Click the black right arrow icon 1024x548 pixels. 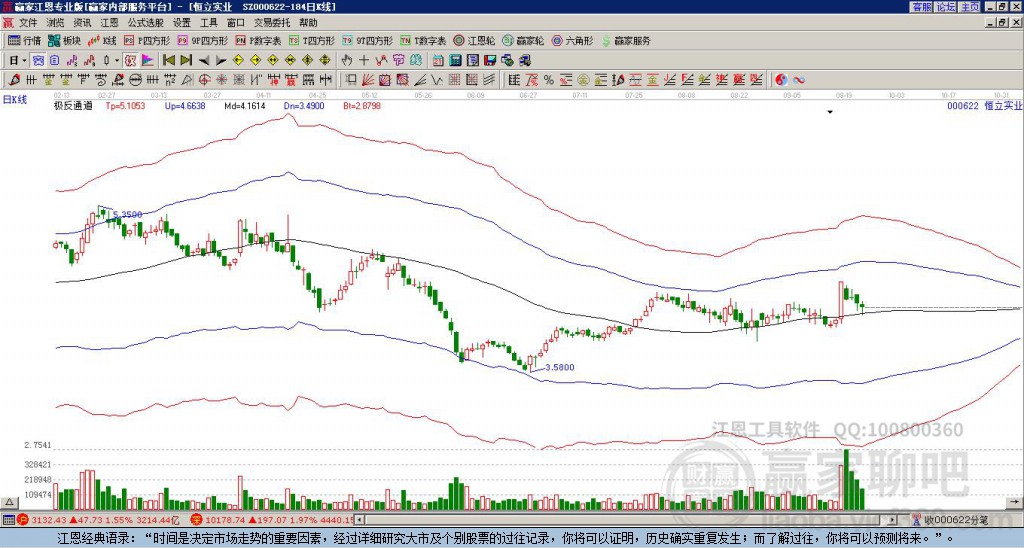(x=221, y=60)
